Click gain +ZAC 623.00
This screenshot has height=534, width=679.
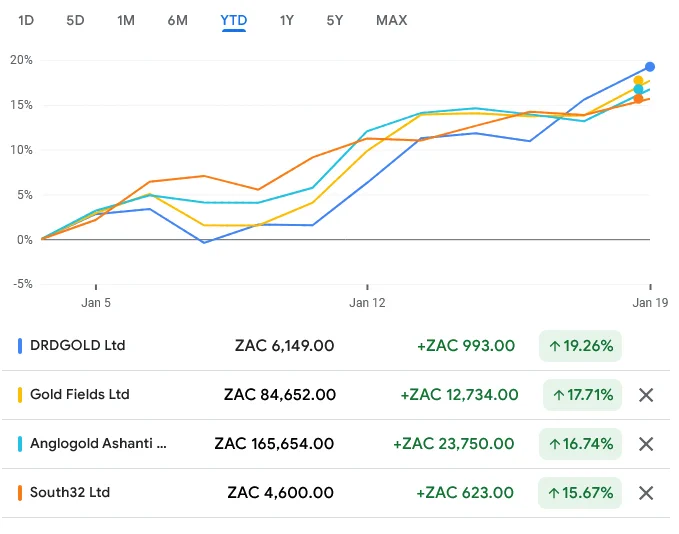click(x=465, y=492)
